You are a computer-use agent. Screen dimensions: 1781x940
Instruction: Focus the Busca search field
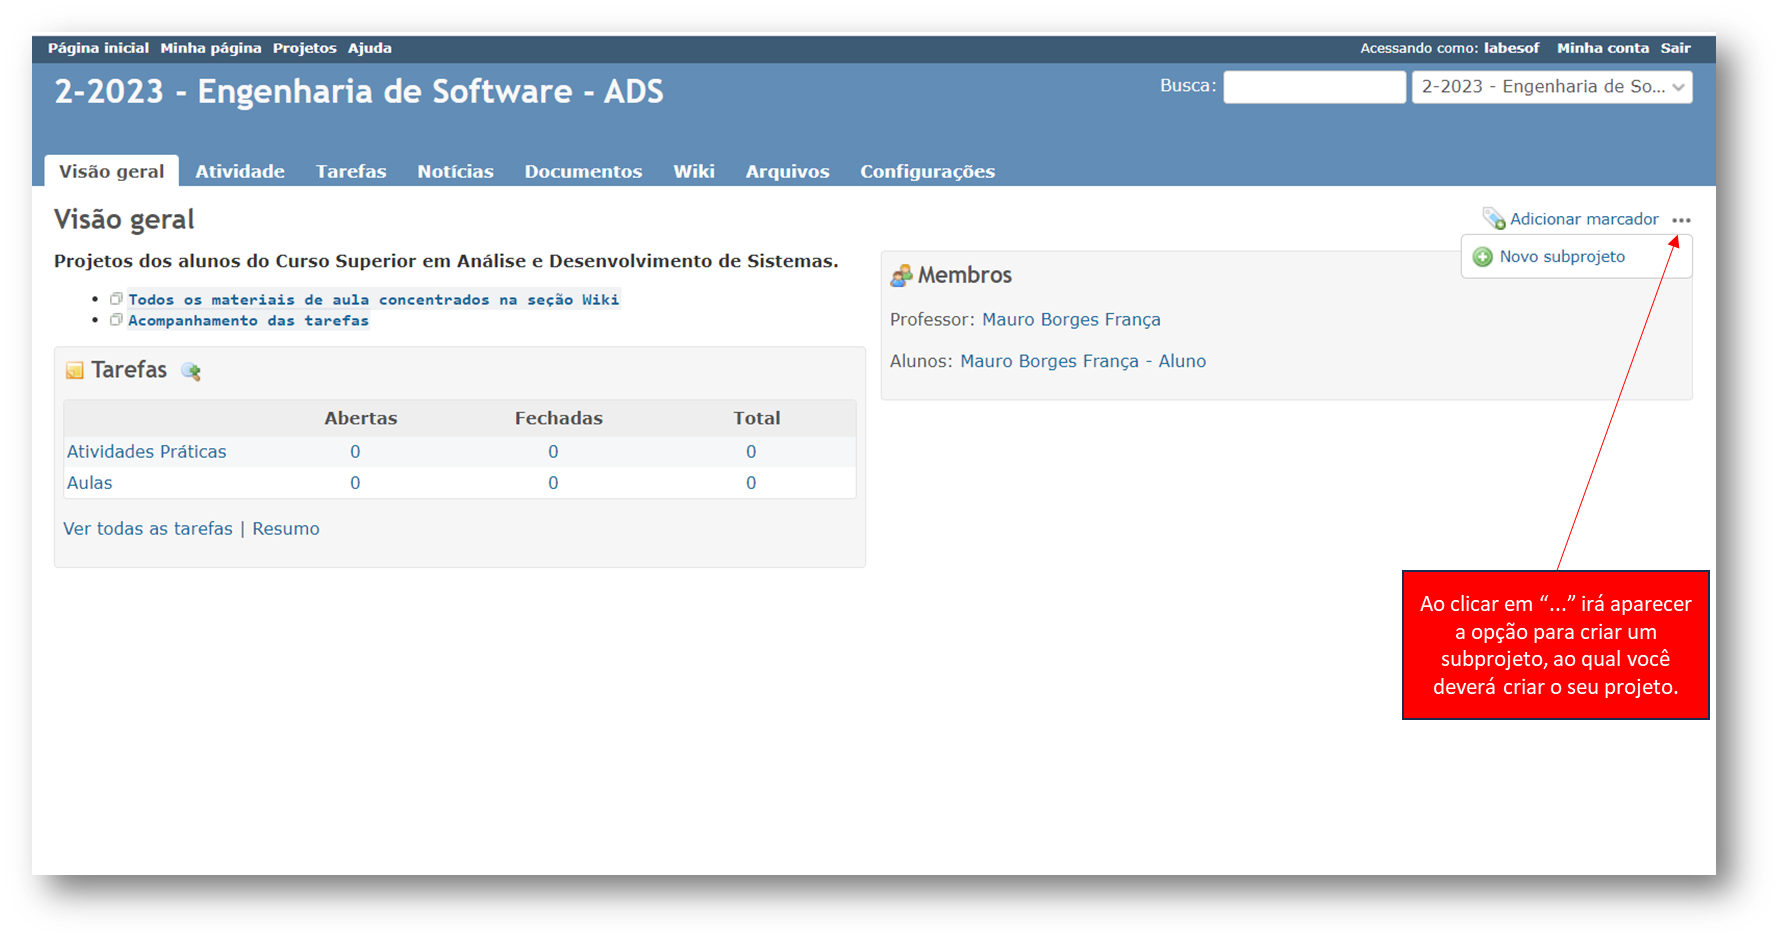pos(1314,87)
